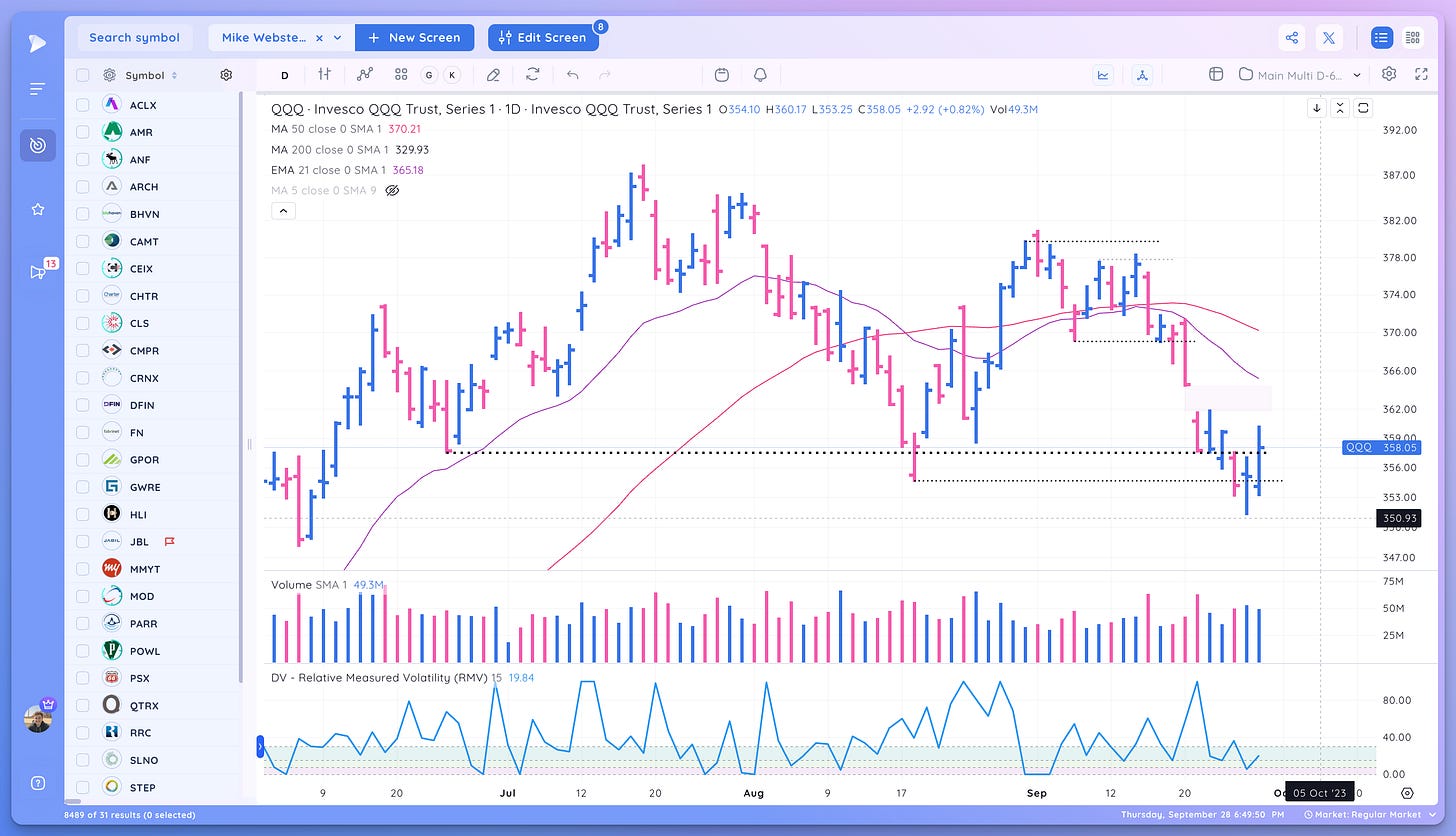Open the four-squares templates icon

point(401,74)
